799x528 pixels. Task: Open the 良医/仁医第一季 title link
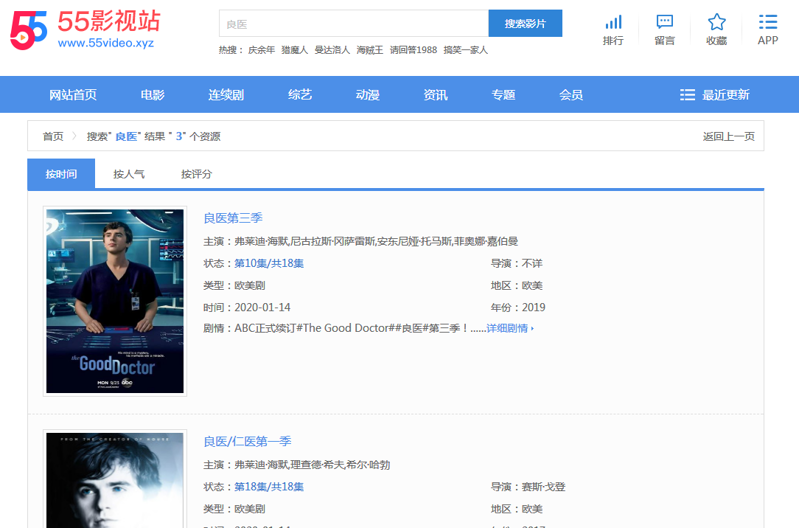(247, 441)
